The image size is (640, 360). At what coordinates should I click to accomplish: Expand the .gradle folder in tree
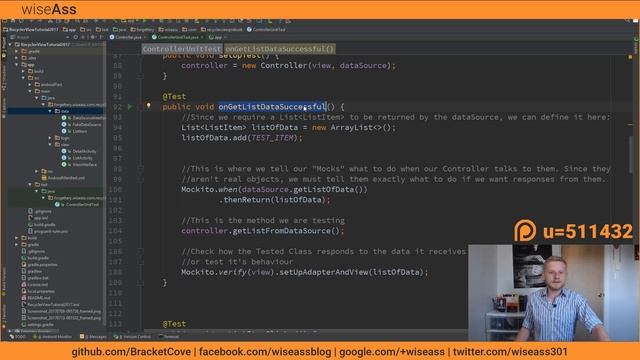(x=17, y=51)
